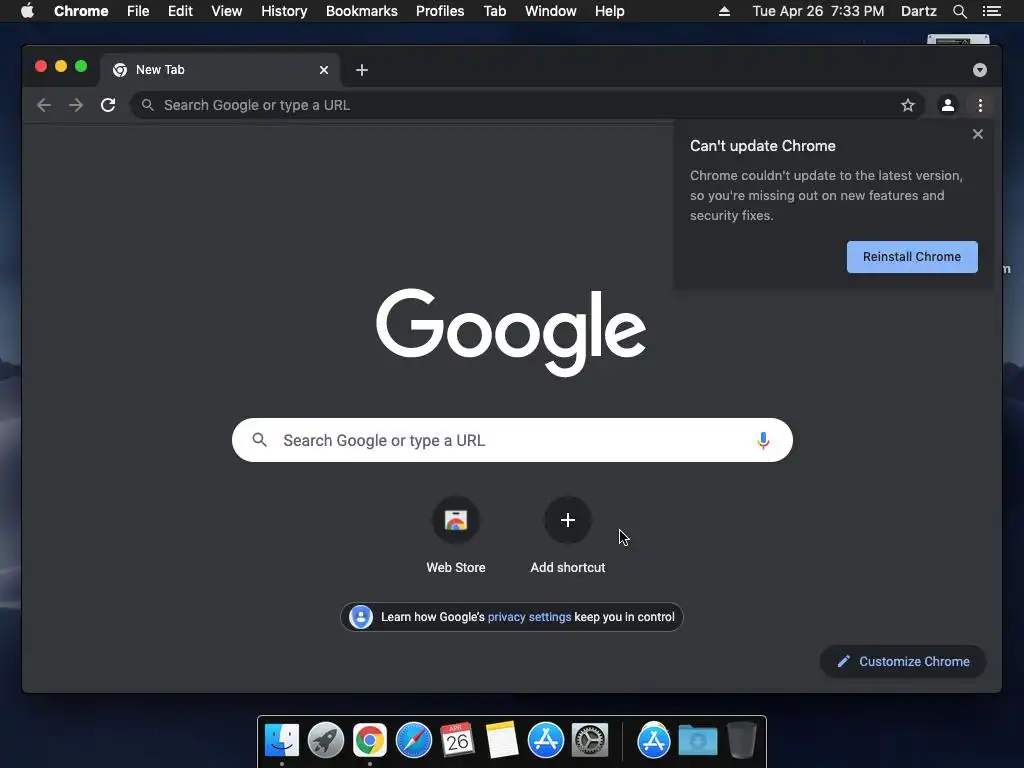The width and height of the screenshot is (1024, 768).
Task: Open the Edit menu
Action: click(x=180, y=11)
